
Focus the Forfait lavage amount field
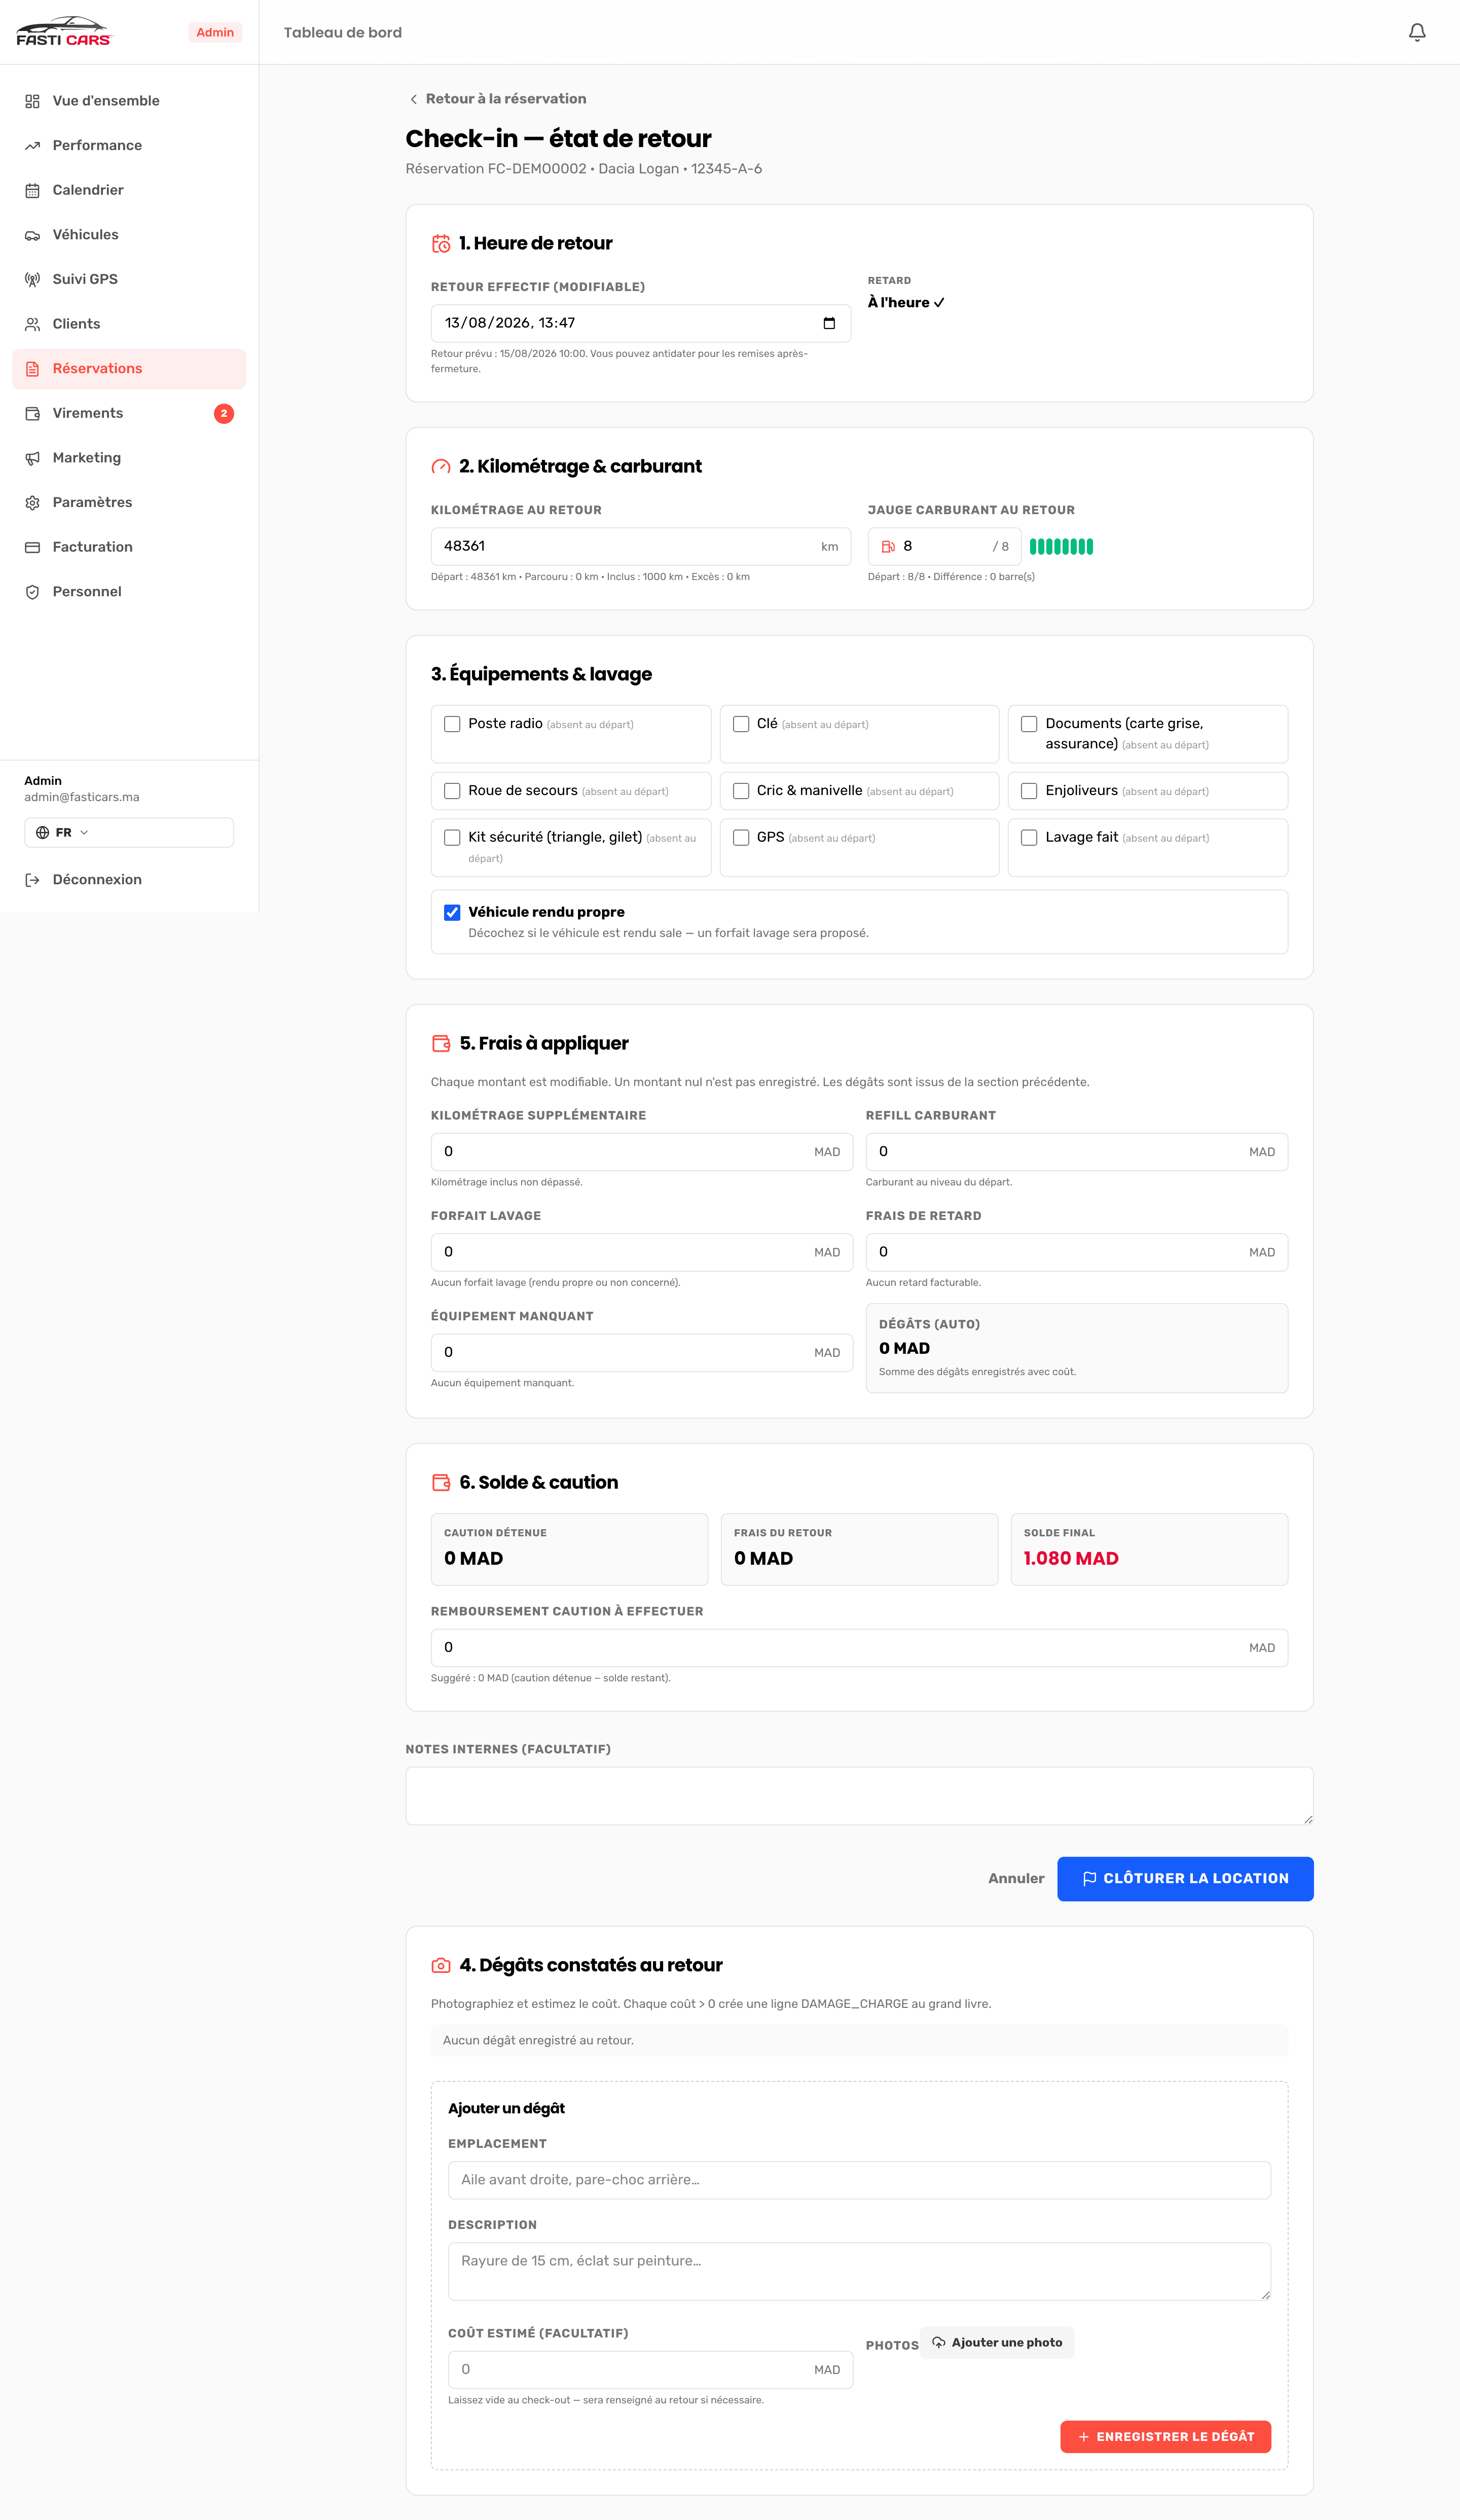(642, 1252)
